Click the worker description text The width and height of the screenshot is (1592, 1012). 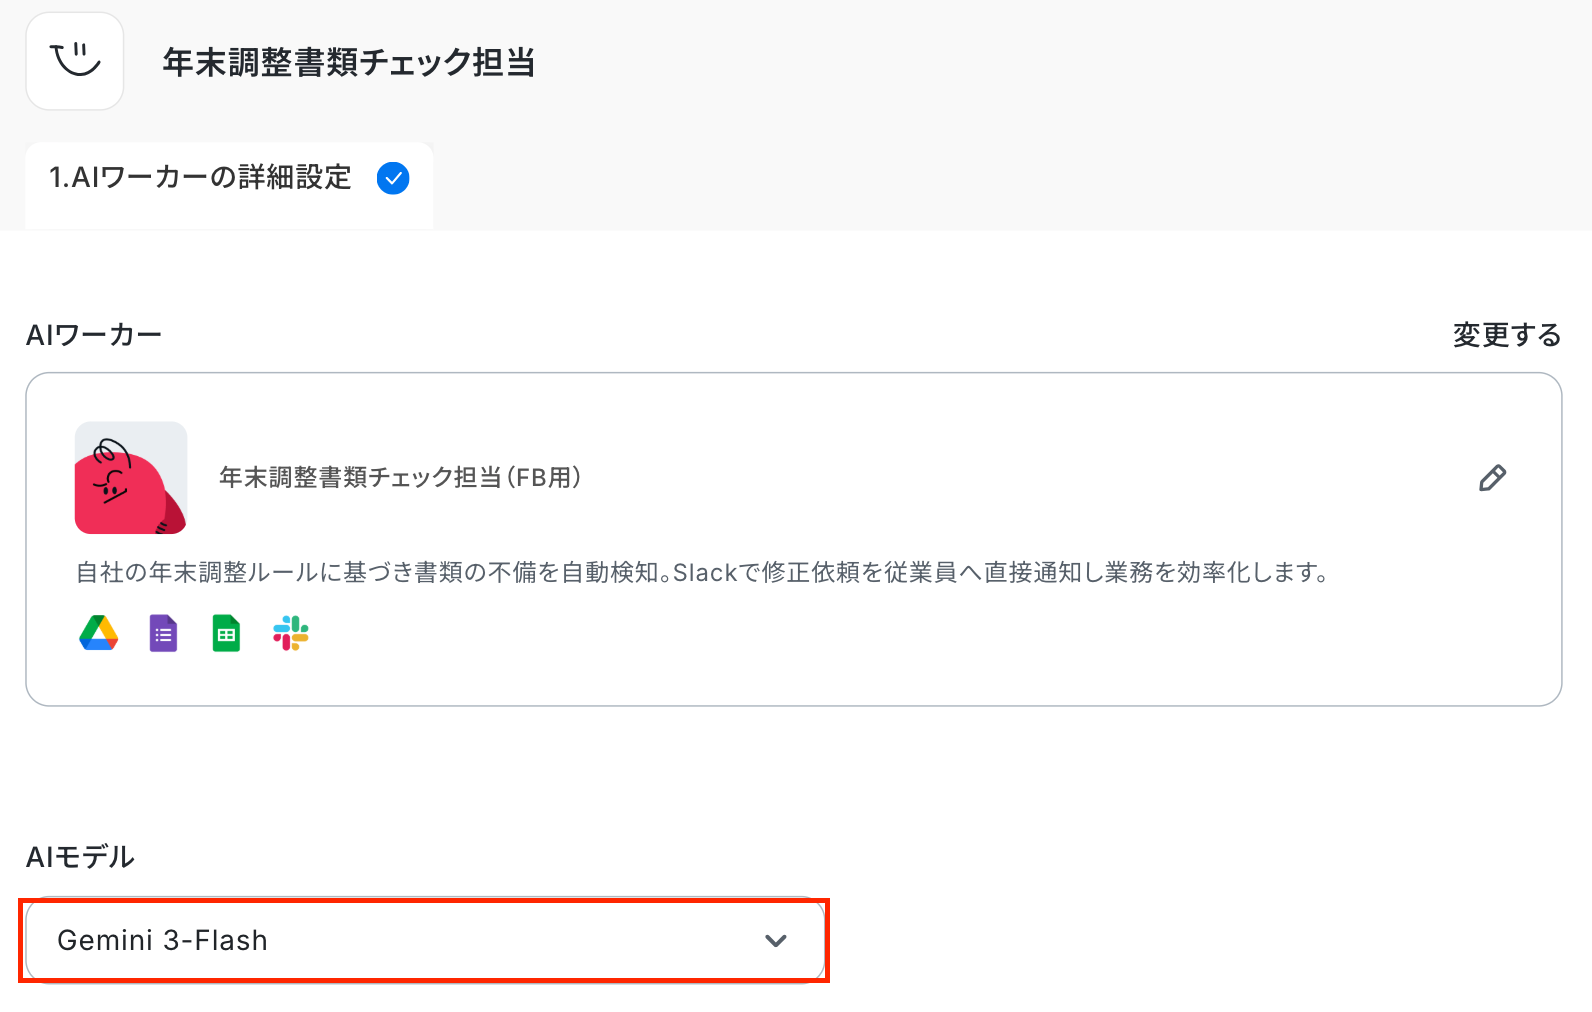(x=702, y=572)
